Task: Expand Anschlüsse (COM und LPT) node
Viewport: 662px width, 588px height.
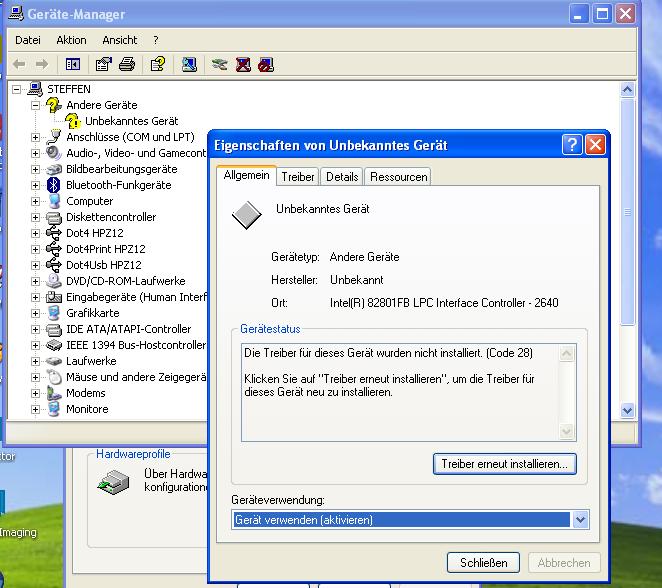Action: point(35,137)
